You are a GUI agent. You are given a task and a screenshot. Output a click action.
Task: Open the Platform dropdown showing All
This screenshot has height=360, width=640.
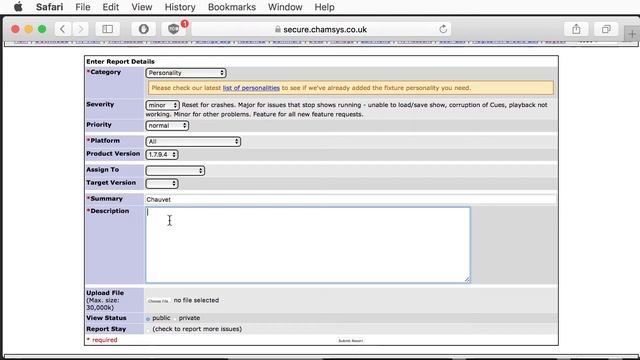(x=193, y=142)
